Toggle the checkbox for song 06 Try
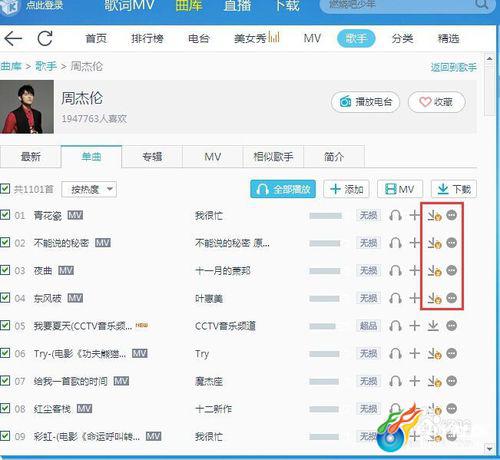The width and height of the screenshot is (500, 460). coord(5,353)
